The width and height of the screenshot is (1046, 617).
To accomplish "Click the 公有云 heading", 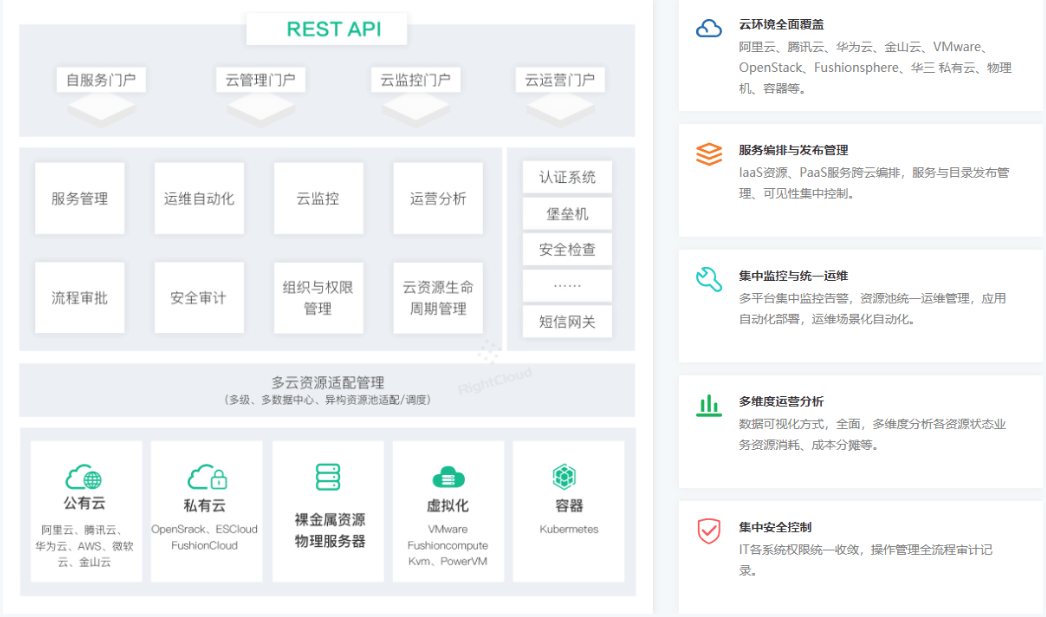I will (84, 503).
